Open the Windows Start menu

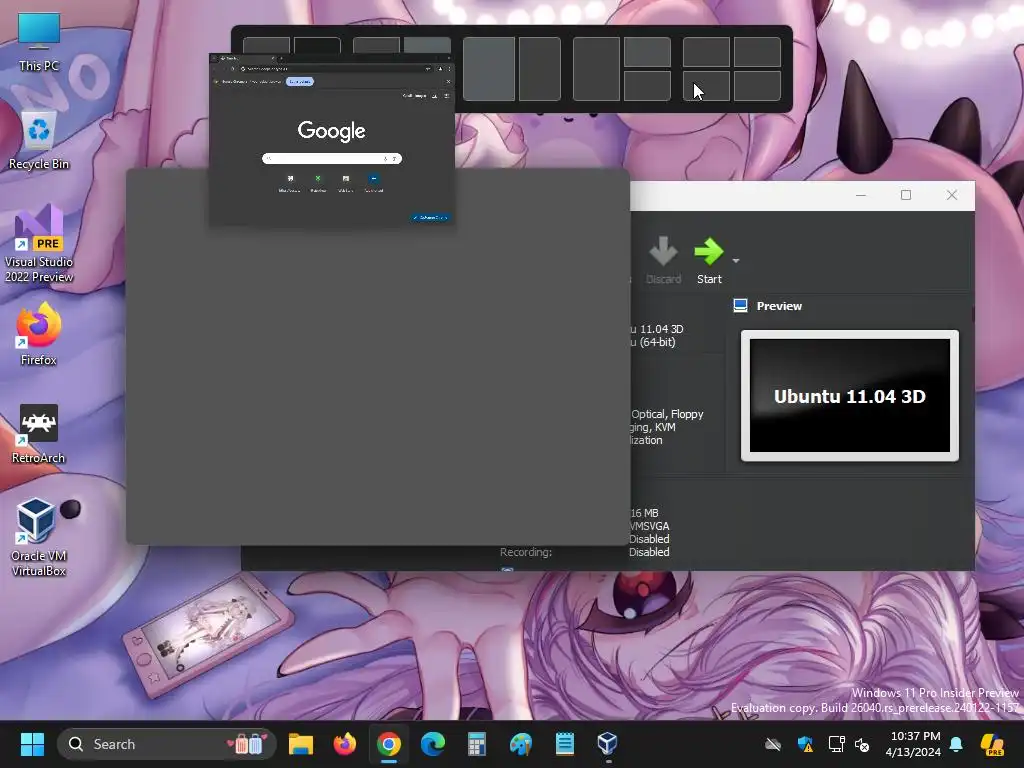click(32, 744)
